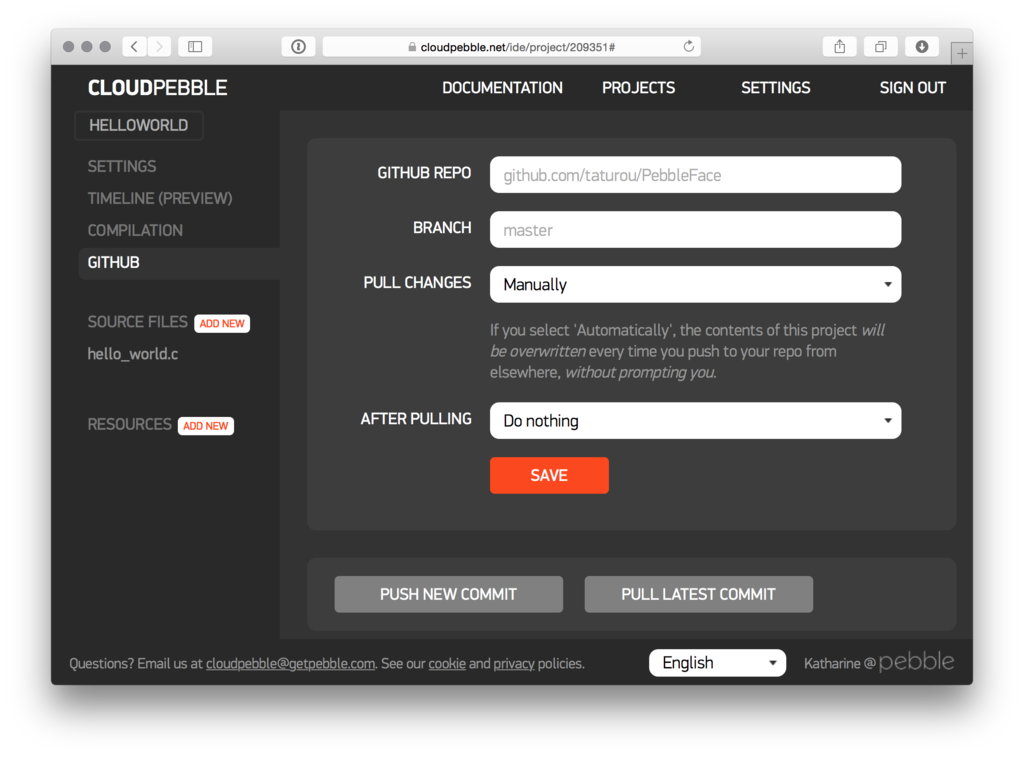Viewport: 1024px width, 758px height.
Task: Open Settings in top navigation
Action: 775,87
